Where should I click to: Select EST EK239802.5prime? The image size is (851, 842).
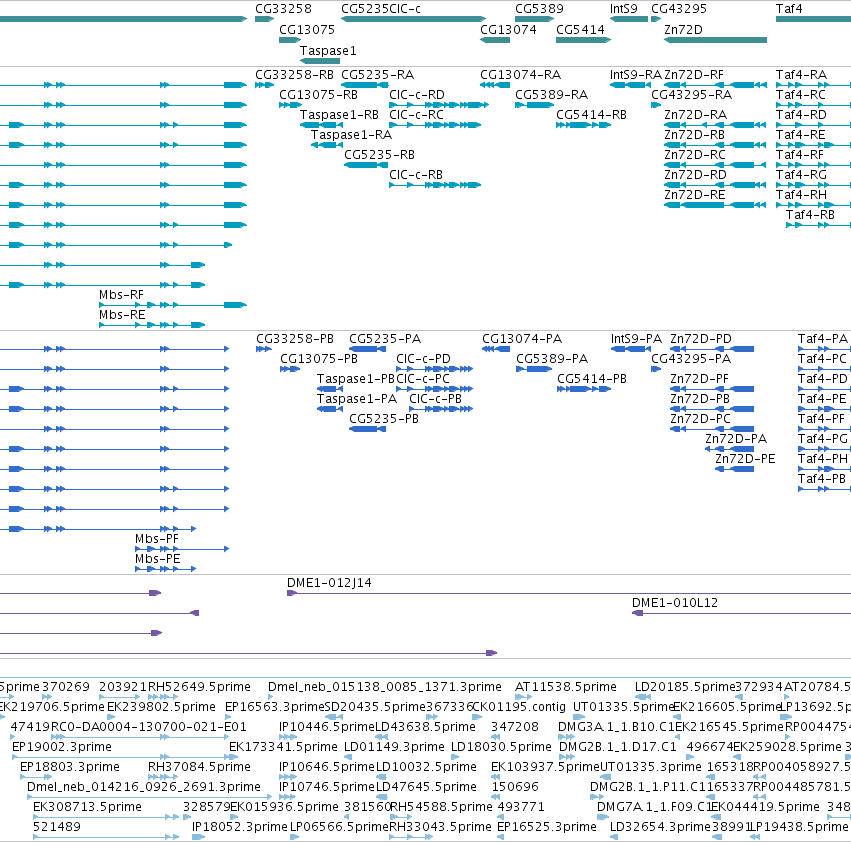point(113,717)
